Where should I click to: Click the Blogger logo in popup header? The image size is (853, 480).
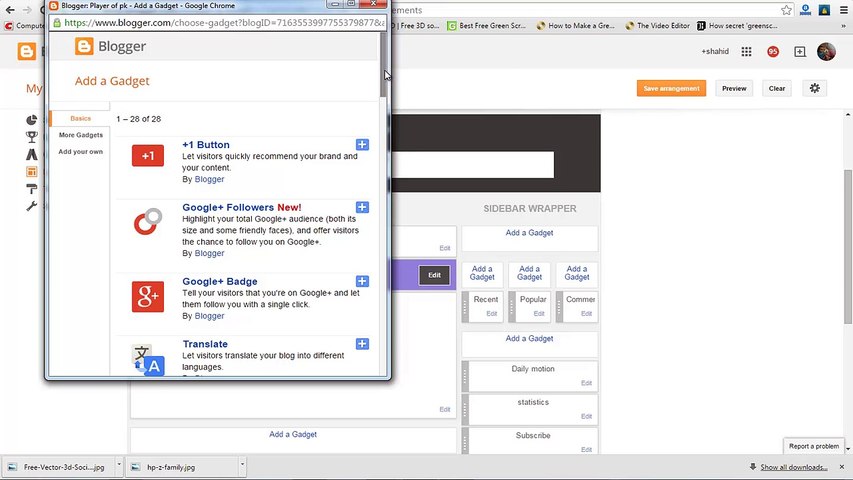[110, 46]
